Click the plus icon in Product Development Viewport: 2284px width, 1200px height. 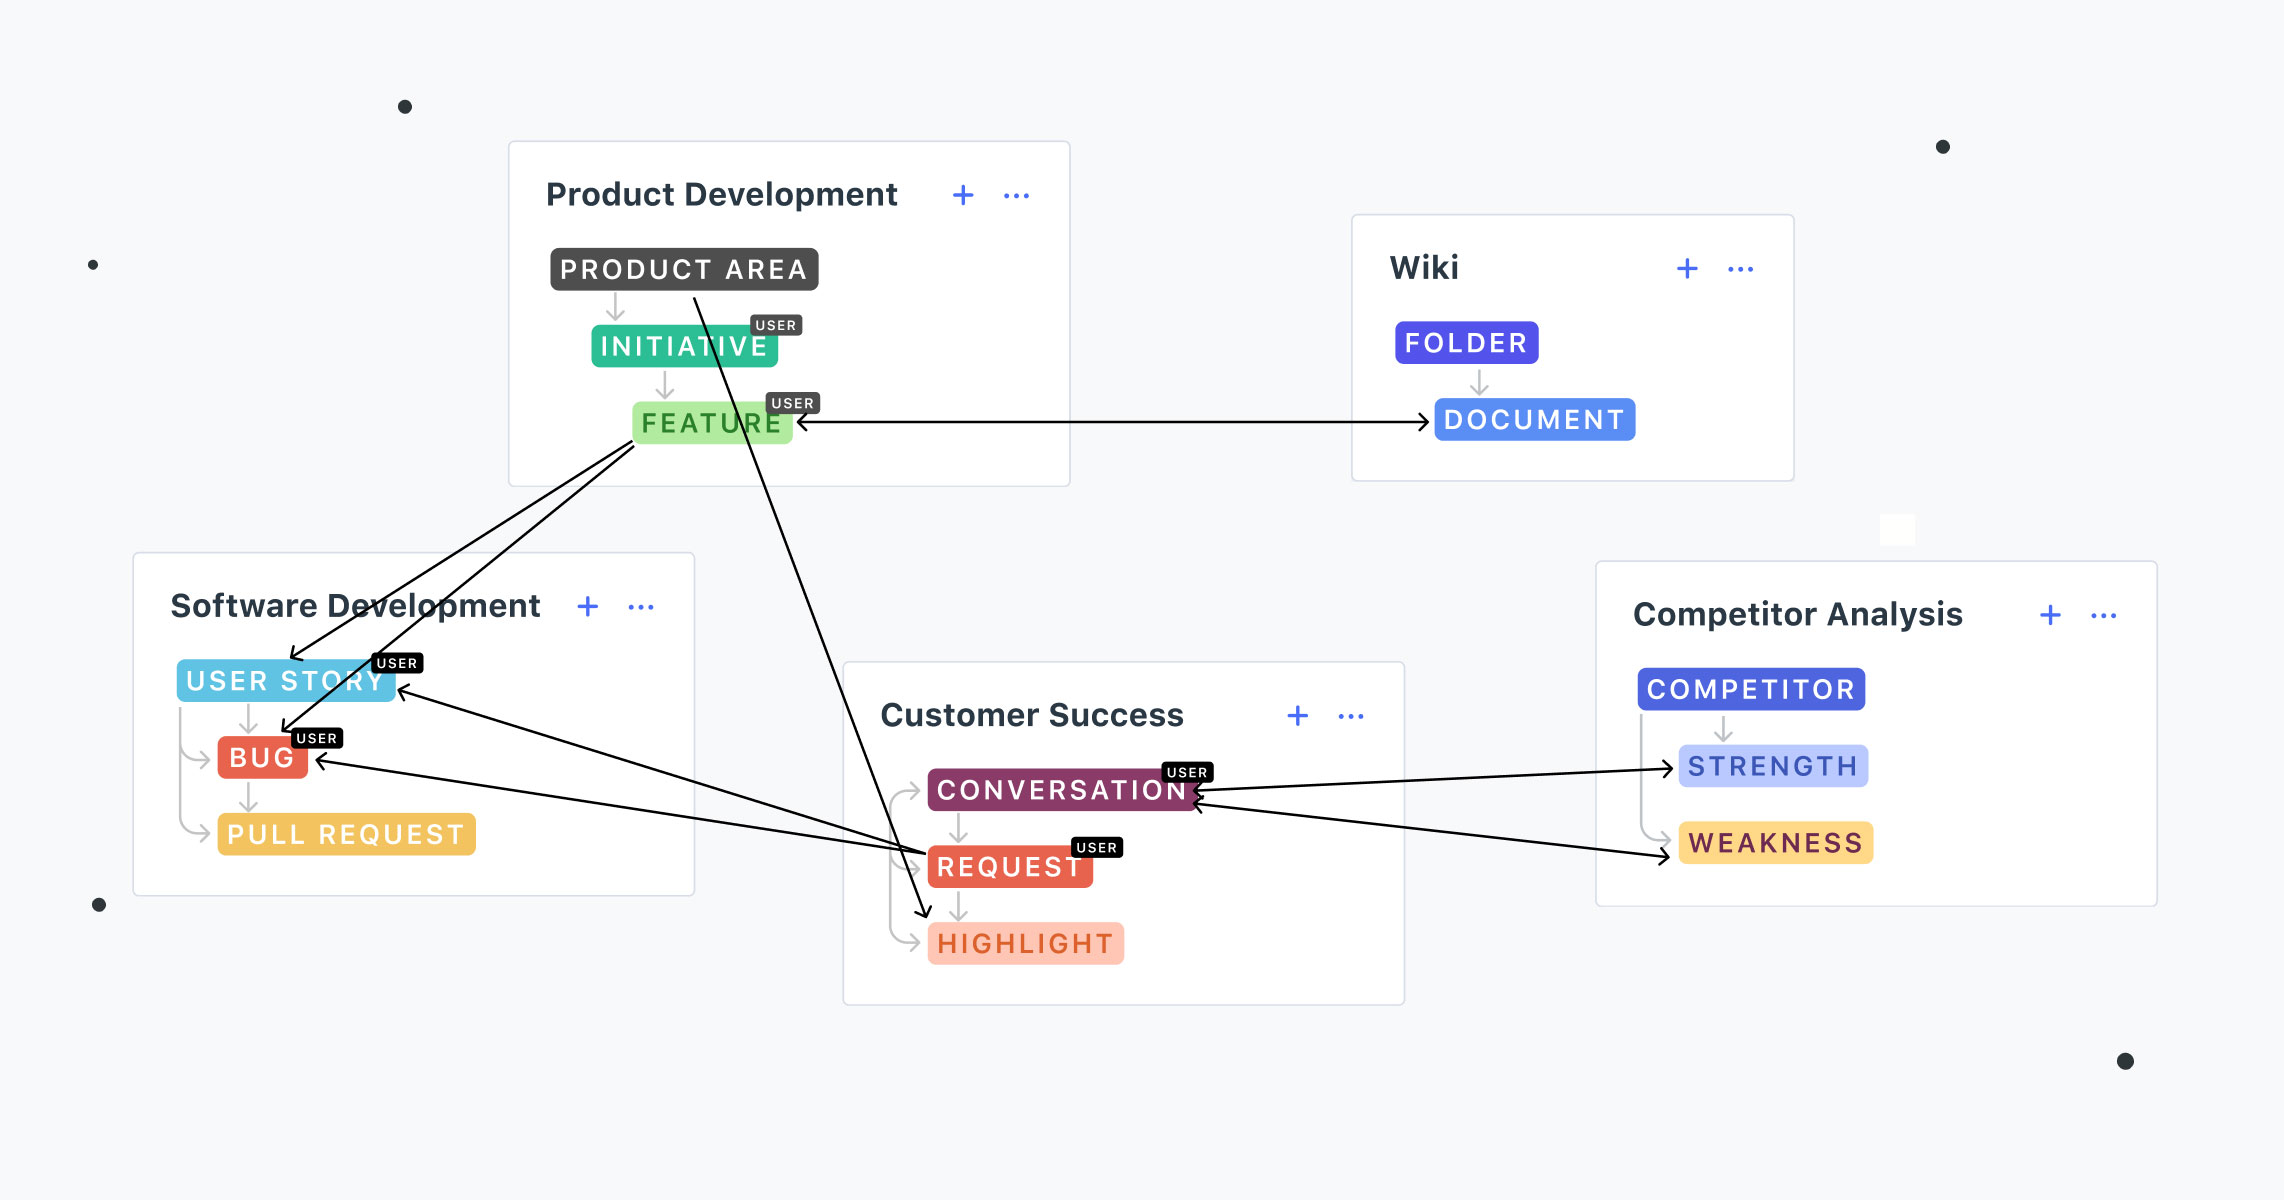tap(963, 195)
